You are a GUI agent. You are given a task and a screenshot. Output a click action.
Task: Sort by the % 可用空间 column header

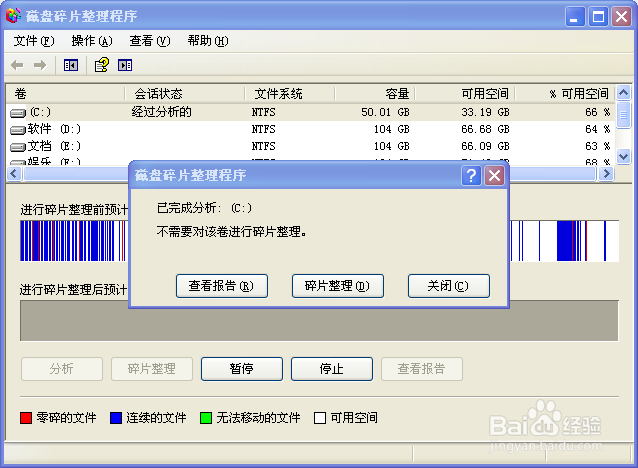pyautogui.click(x=565, y=94)
